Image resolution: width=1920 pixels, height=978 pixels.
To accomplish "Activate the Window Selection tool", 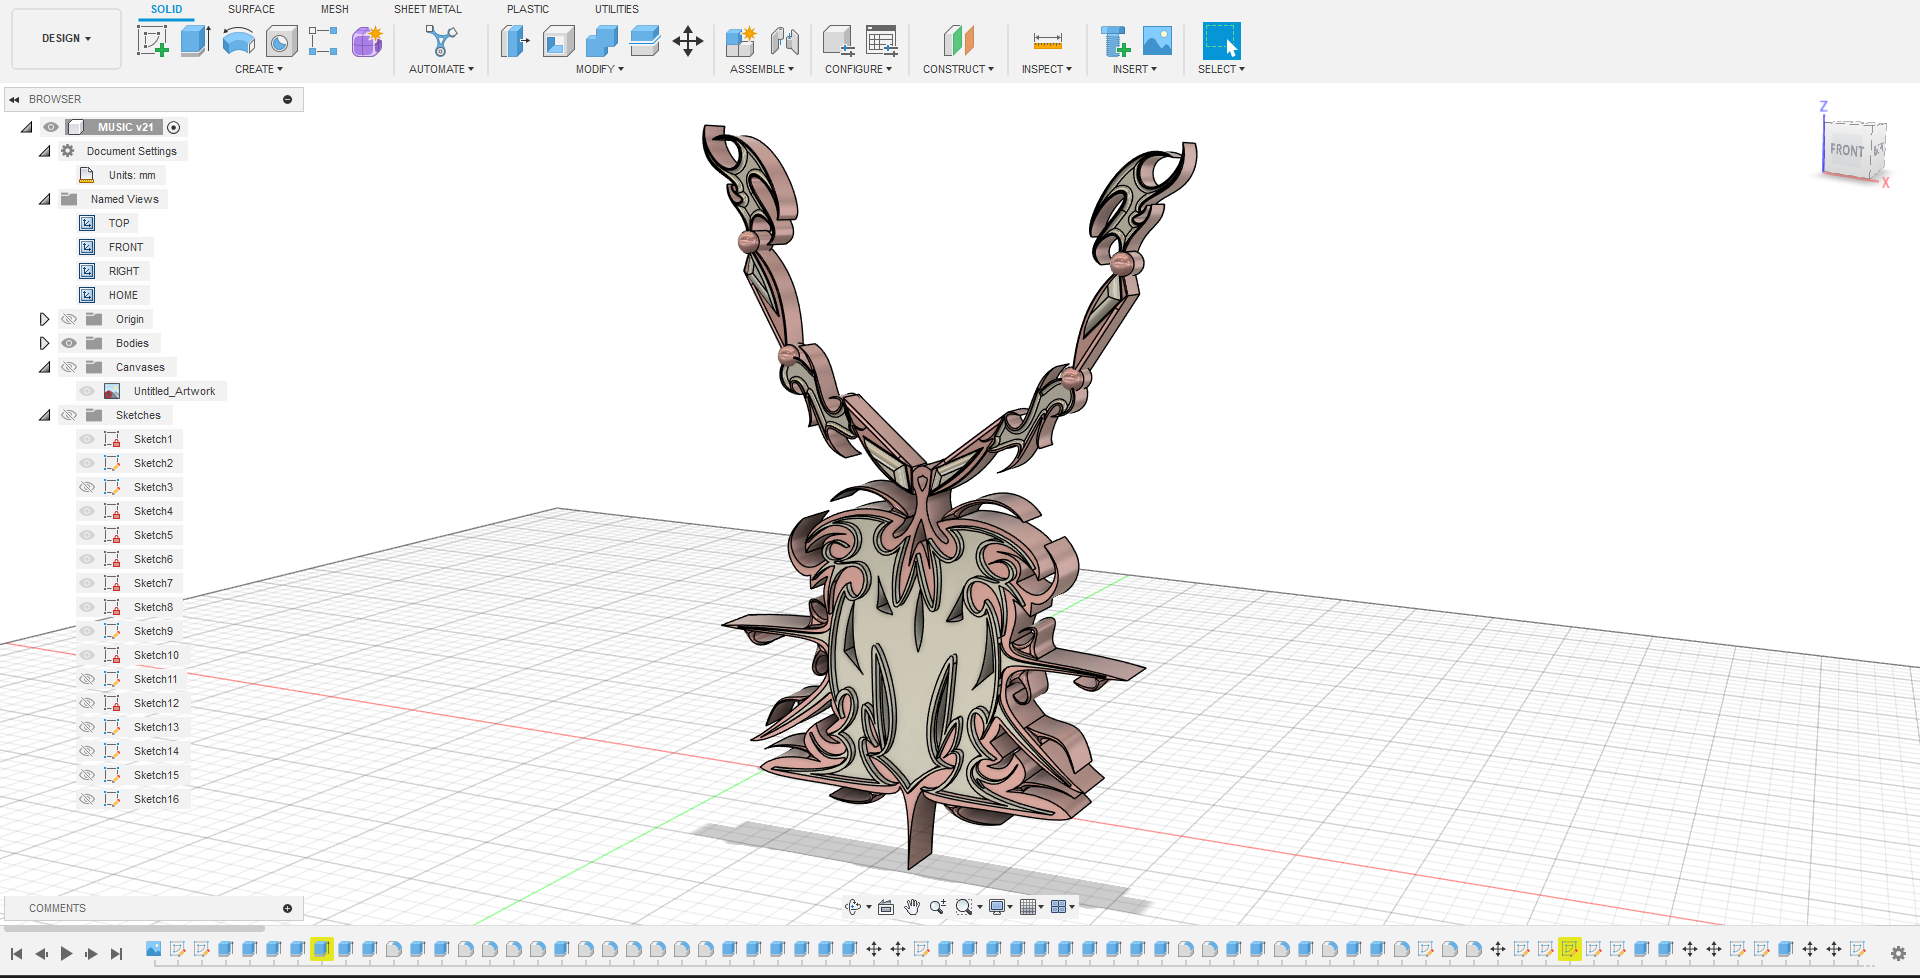I will tap(1221, 41).
